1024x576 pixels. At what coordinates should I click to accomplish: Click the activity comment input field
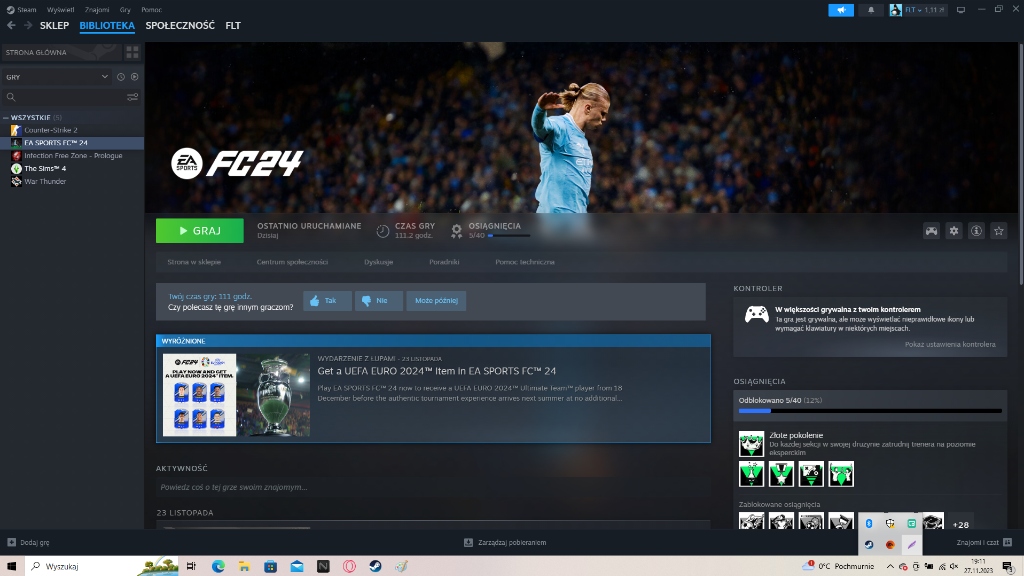(x=432, y=487)
